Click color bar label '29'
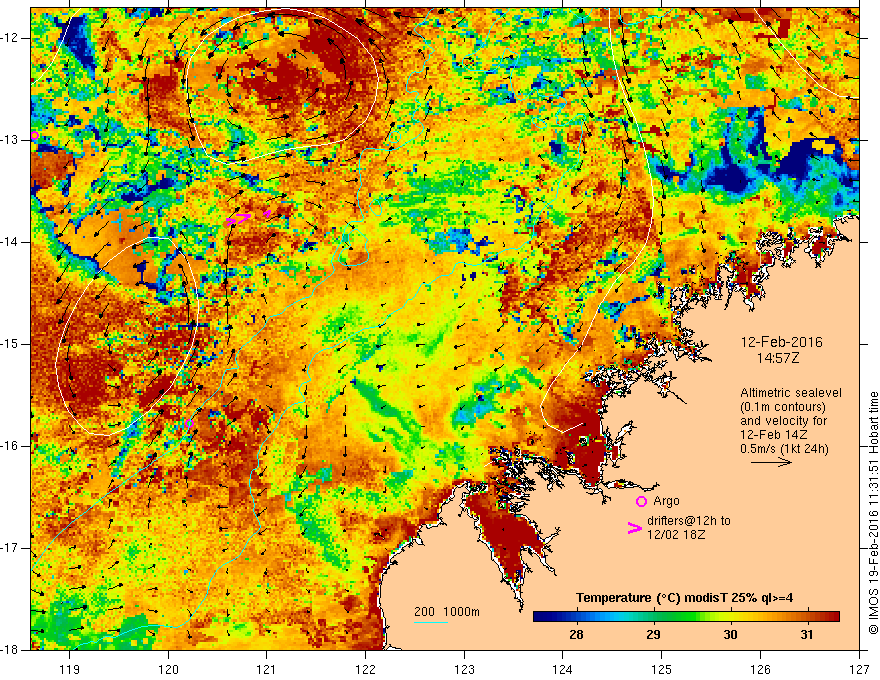Screen dimensions: 880x680 [x=653, y=635]
